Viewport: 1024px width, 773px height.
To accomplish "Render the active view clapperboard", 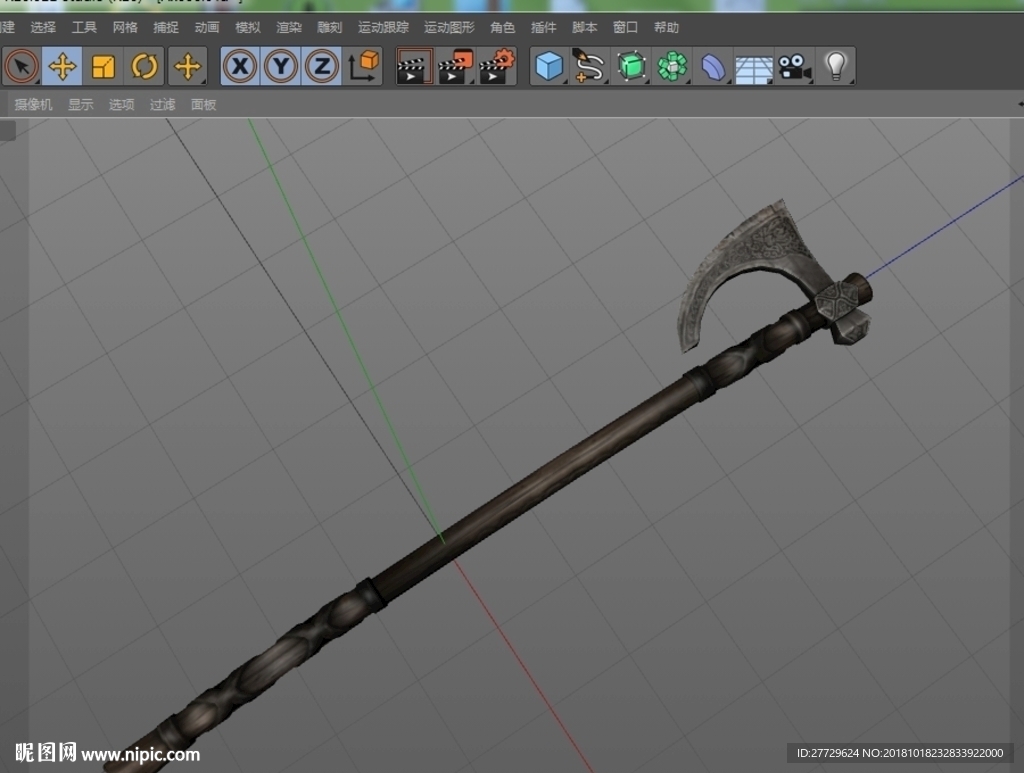I will (414, 66).
